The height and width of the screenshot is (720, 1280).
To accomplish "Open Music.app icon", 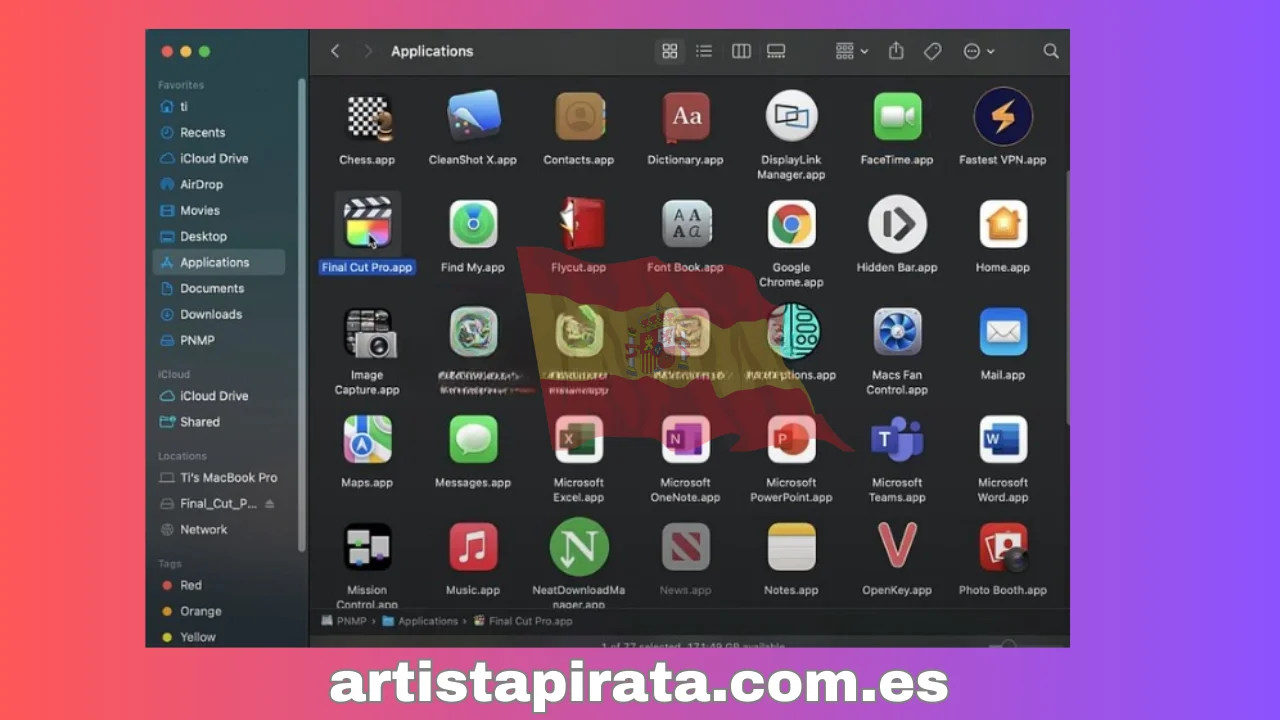I will [x=473, y=547].
